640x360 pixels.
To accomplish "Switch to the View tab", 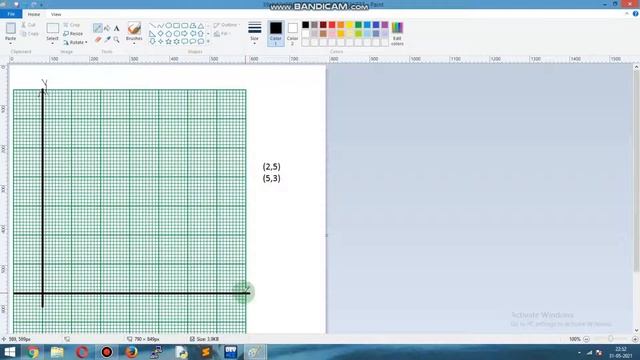I will coord(56,14).
